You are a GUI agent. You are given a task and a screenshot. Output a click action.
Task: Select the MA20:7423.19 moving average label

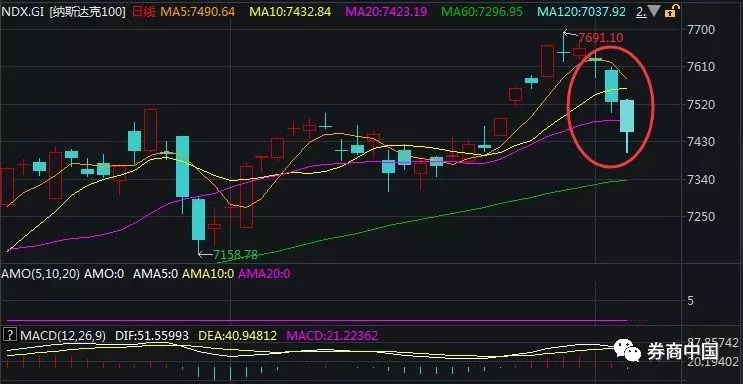386,12
